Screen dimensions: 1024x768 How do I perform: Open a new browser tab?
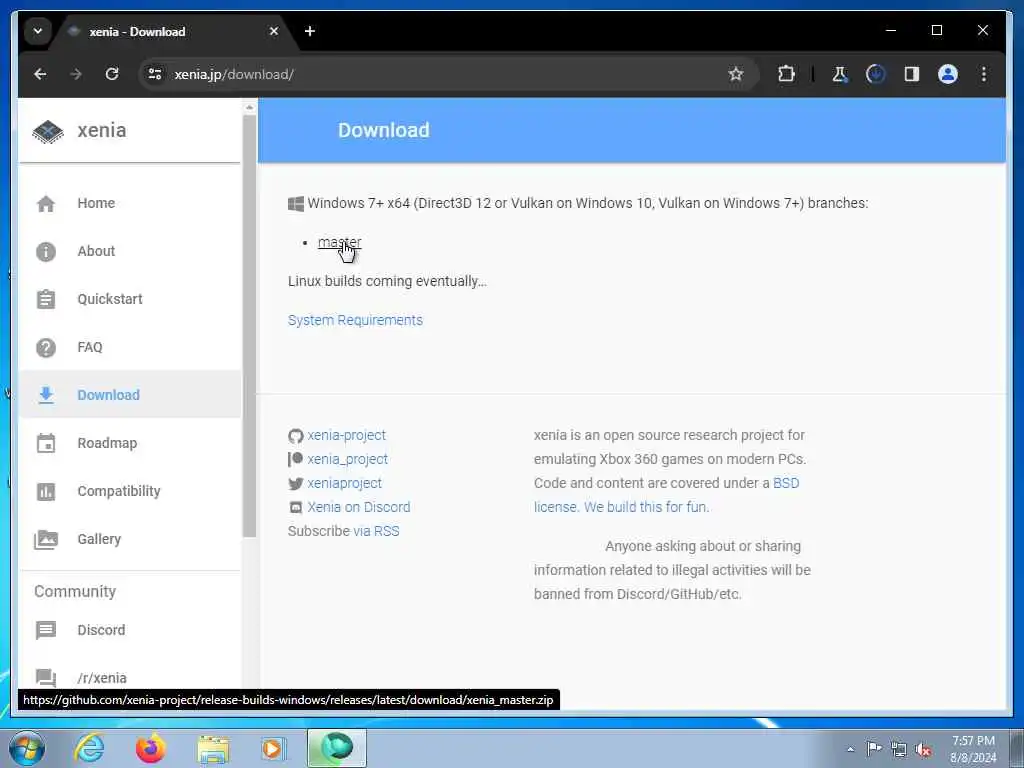point(310,31)
